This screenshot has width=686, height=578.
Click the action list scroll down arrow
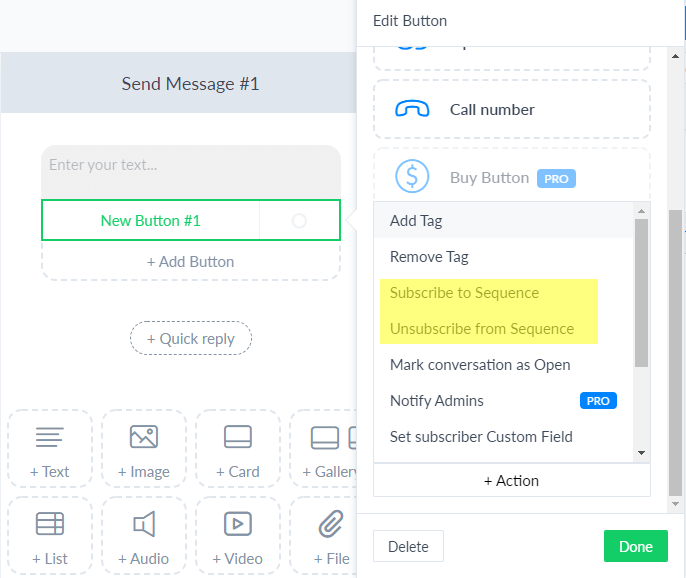click(642, 453)
